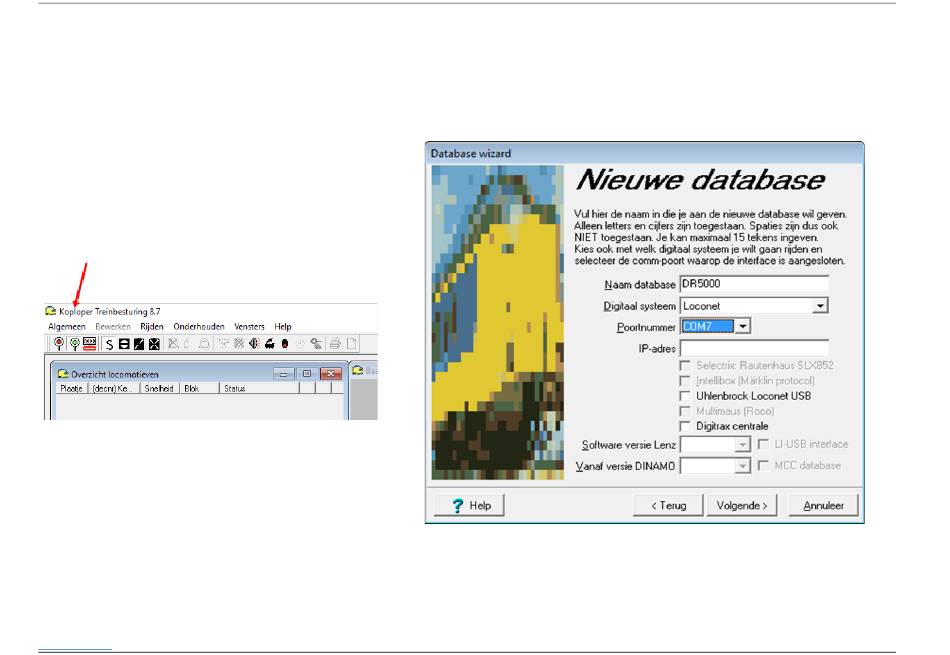Image resolution: width=950 pixels, height=655 pixels.
Task: Tick the MCC database checkbox
Action: click(x=763, y=465)
